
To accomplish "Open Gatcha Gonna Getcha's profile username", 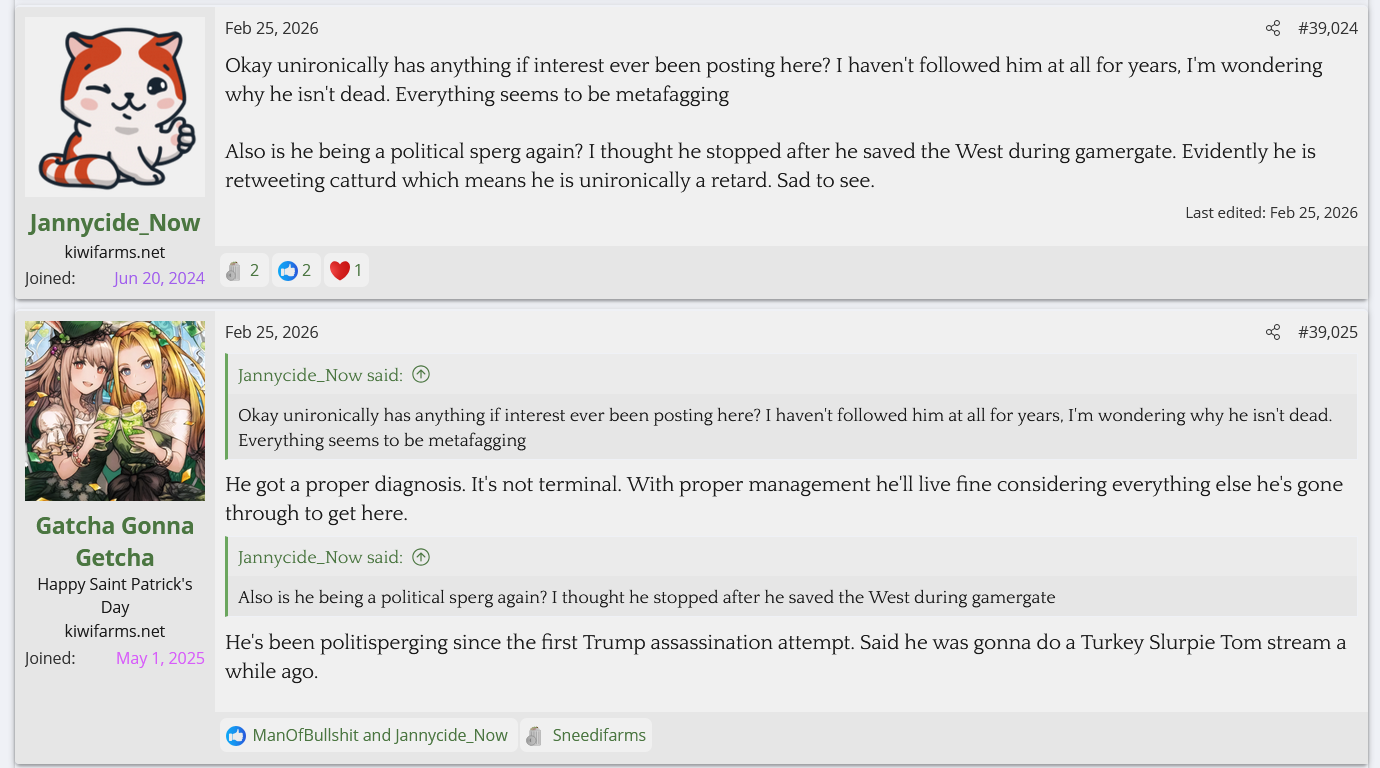I will (115, 541).
